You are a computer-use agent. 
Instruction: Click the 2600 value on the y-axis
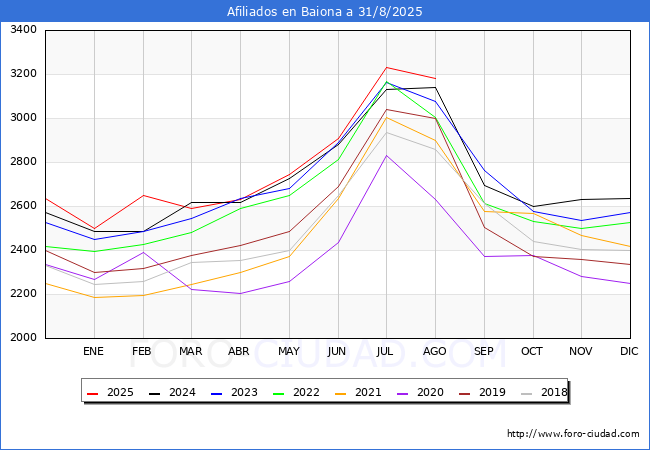[x=24, y=206]
